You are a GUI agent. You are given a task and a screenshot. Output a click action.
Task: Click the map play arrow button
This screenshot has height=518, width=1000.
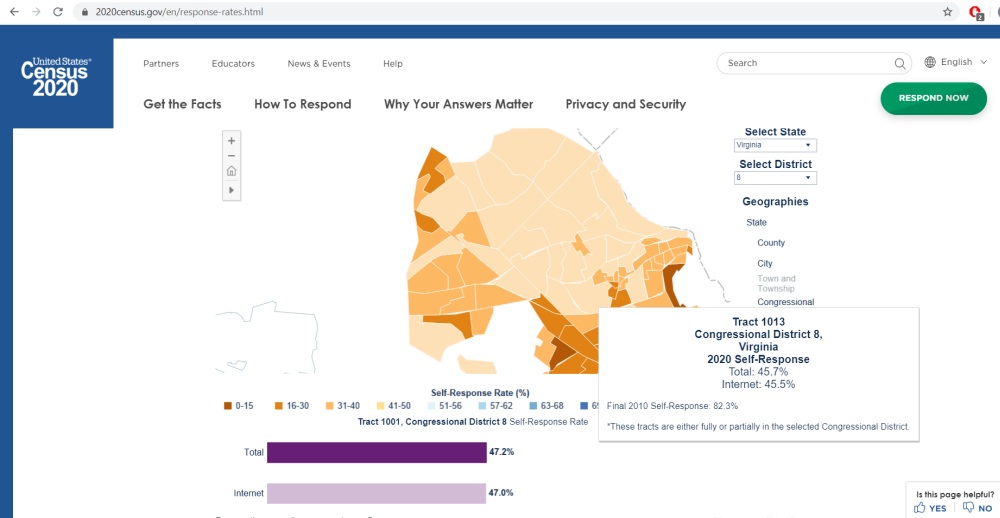[x=232, y=189]
